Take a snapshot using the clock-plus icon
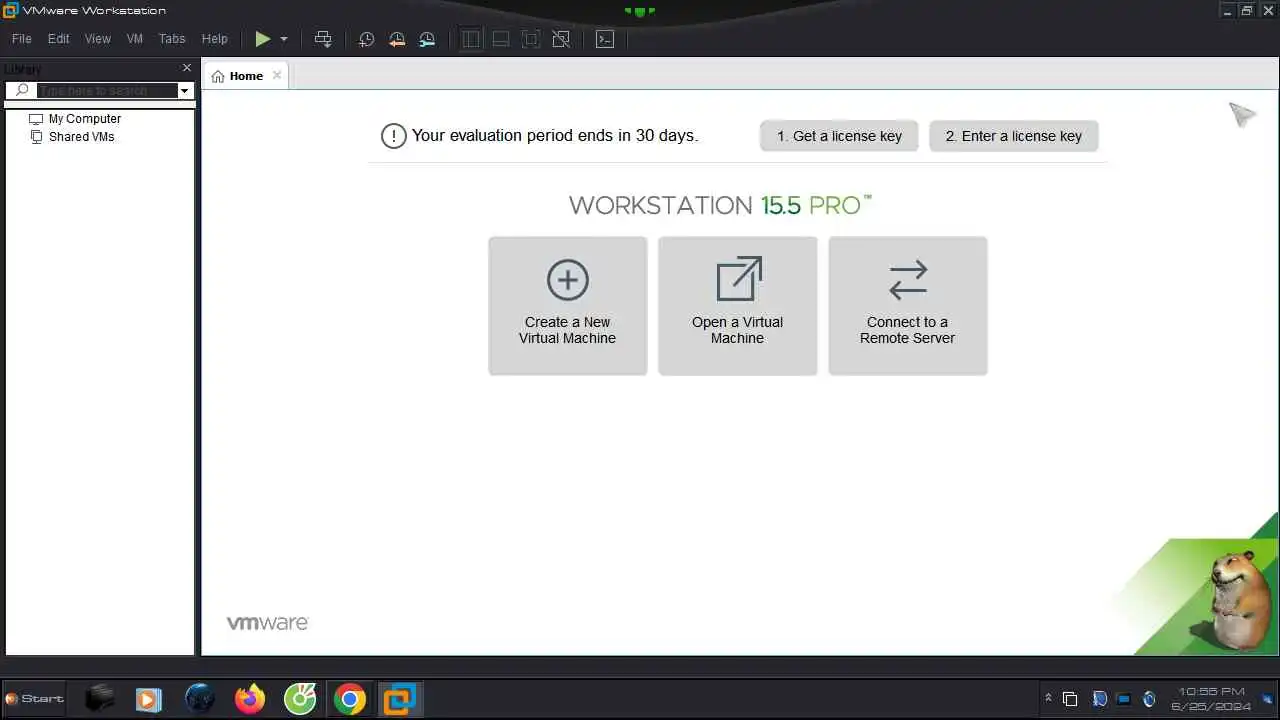Screen dimensions: 1280x720 pyautogui.click(x=367, y=39)
